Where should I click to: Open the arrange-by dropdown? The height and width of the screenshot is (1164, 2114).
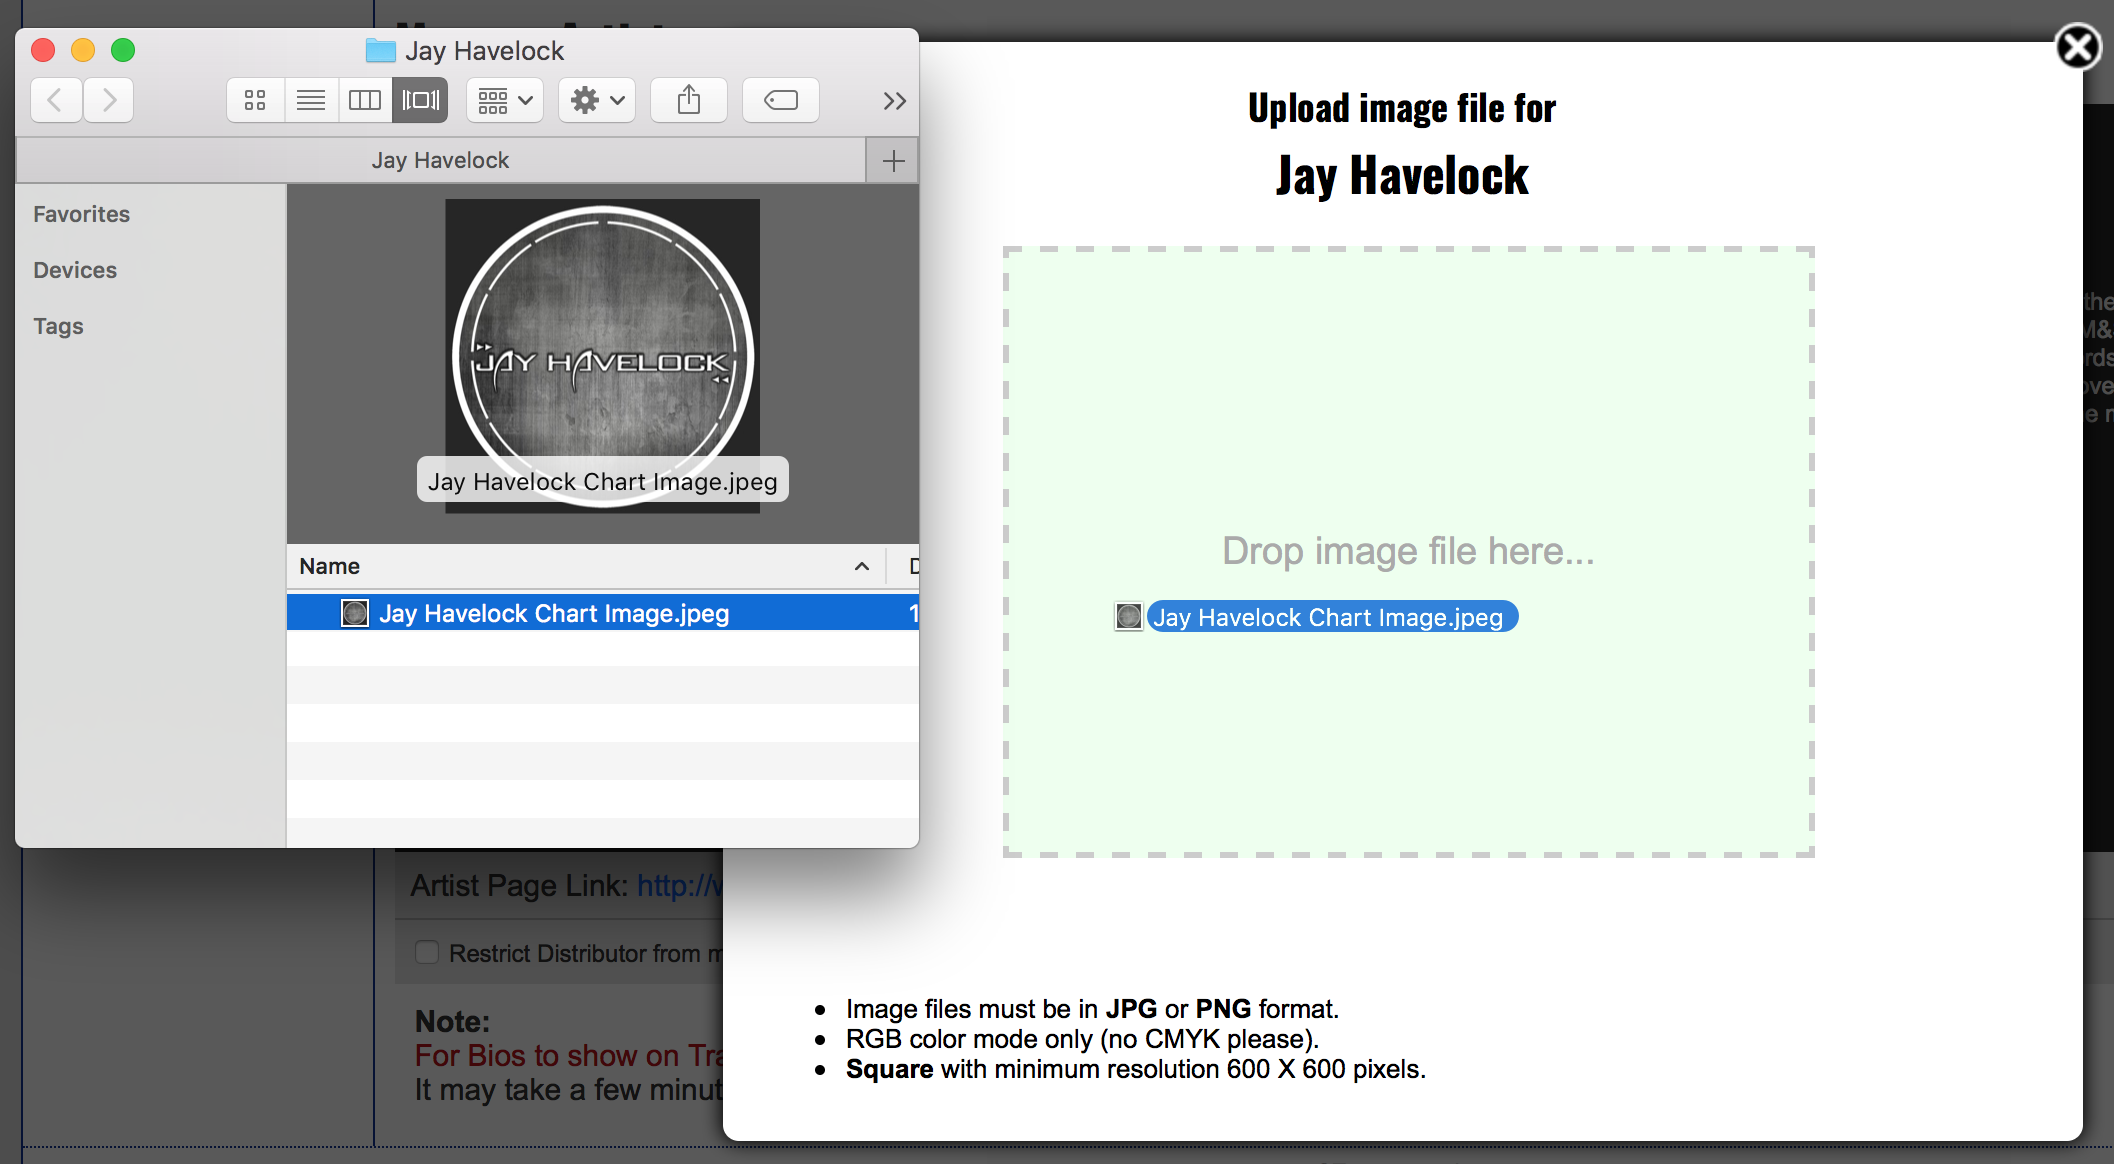[504, 100]
